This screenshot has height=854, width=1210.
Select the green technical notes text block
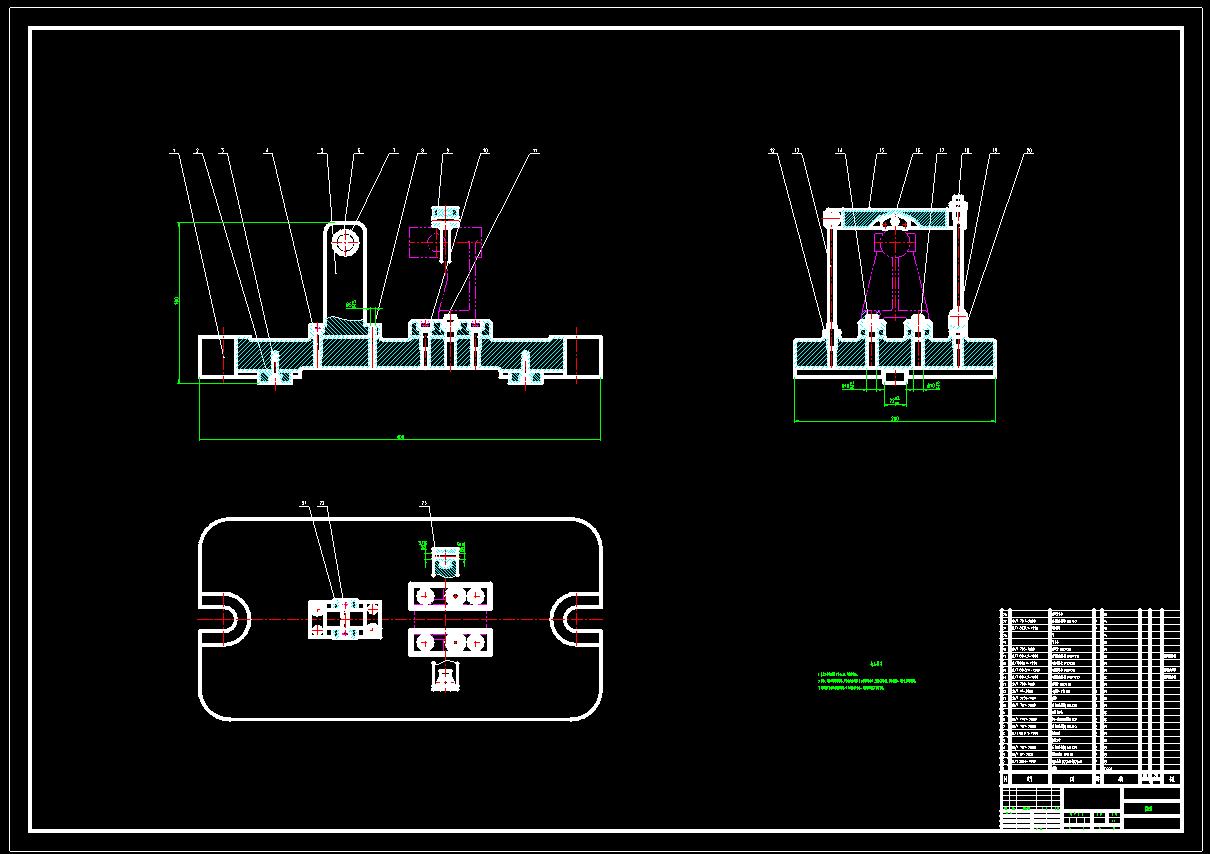tap(867, 678)
